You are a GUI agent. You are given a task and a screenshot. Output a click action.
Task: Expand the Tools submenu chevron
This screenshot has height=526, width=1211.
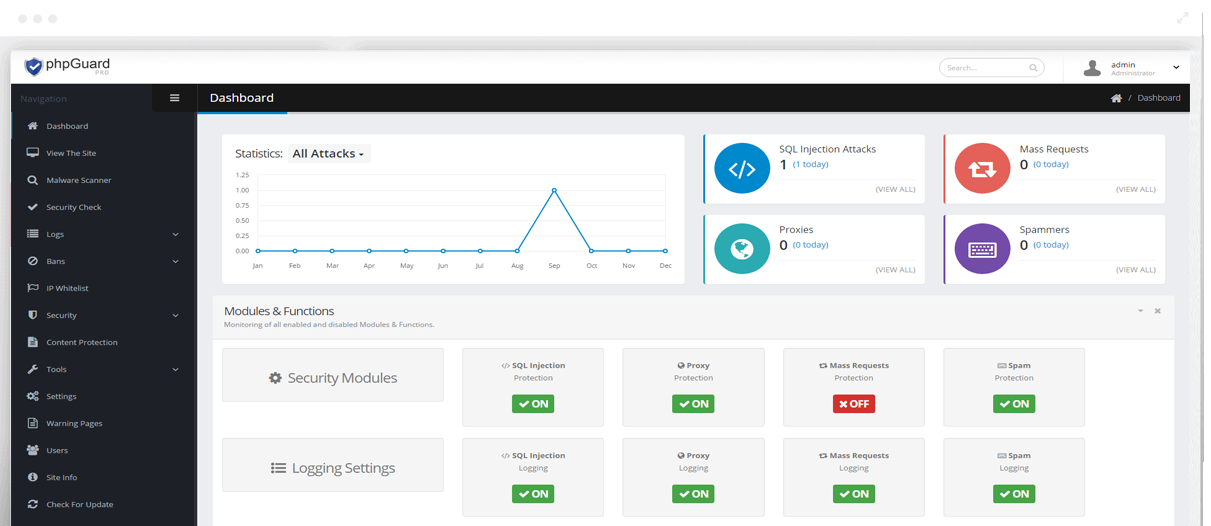pos(176,369)
